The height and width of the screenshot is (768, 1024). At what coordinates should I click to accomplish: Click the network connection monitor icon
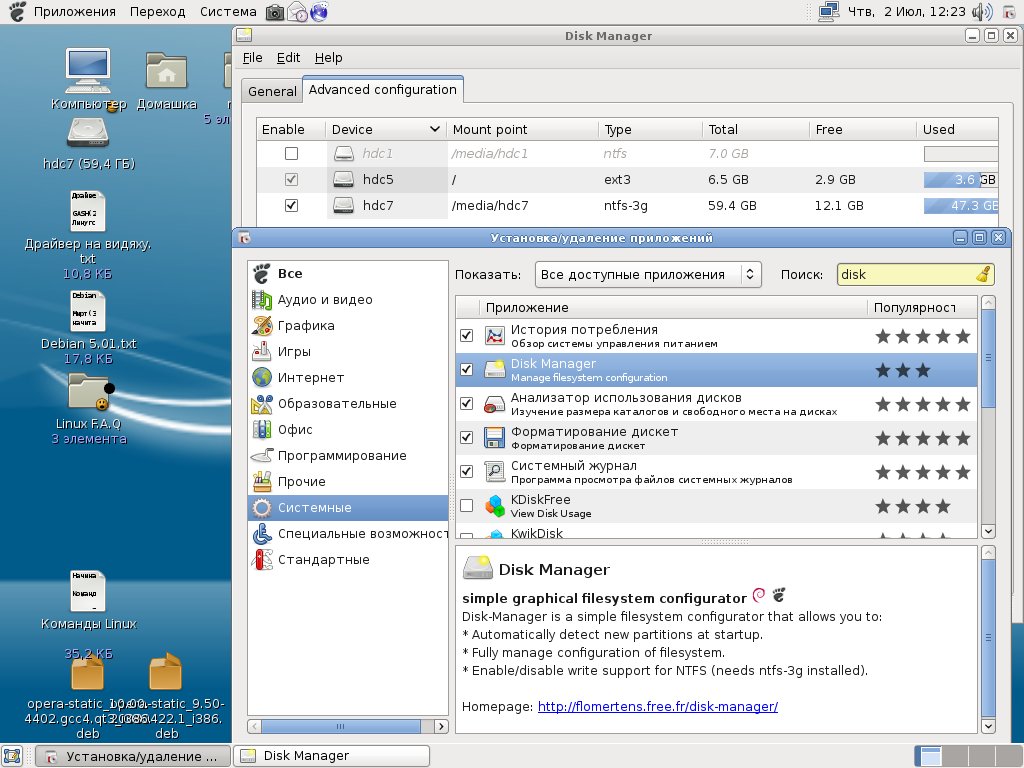click(x=829, y=12)
